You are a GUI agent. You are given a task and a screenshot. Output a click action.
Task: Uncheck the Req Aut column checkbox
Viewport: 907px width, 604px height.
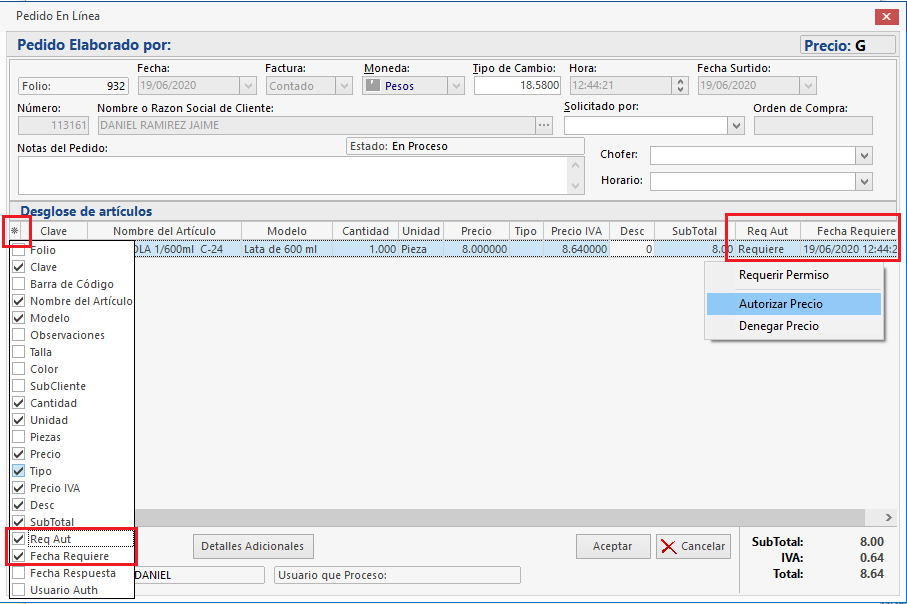(19, 539)
